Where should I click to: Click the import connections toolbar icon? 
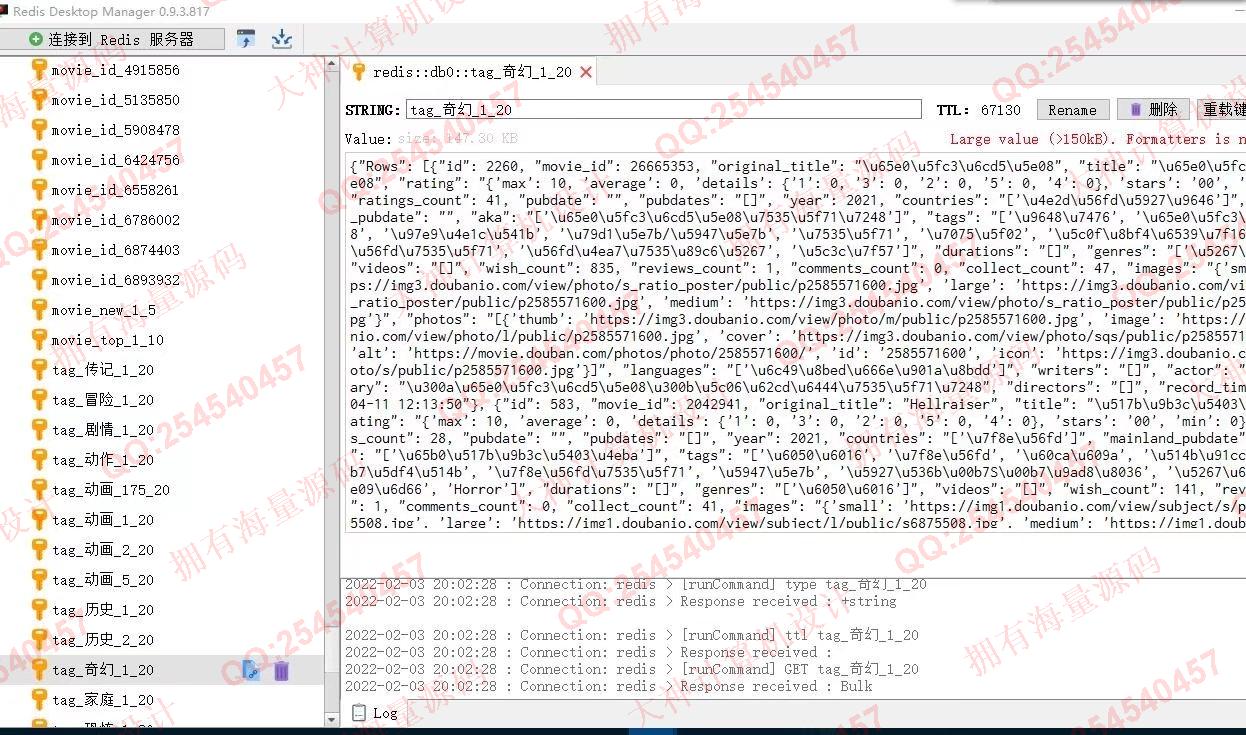246,39
